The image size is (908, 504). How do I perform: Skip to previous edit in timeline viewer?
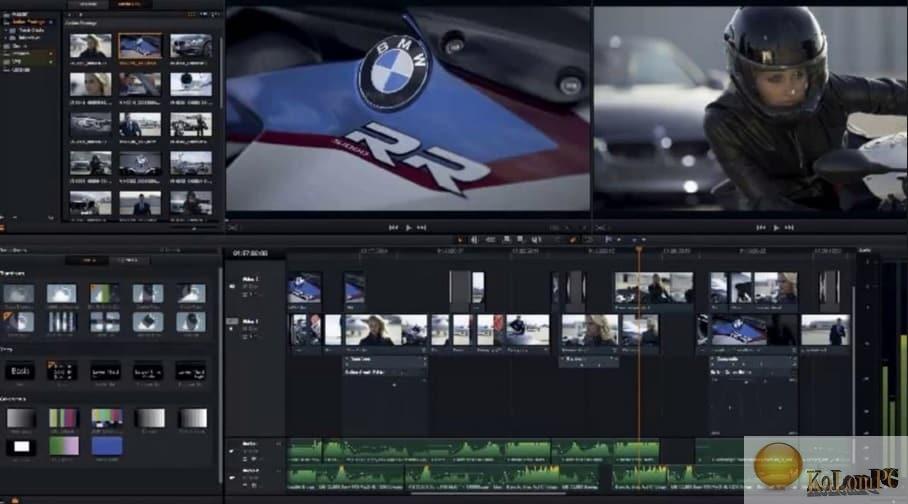click(761, 228)
